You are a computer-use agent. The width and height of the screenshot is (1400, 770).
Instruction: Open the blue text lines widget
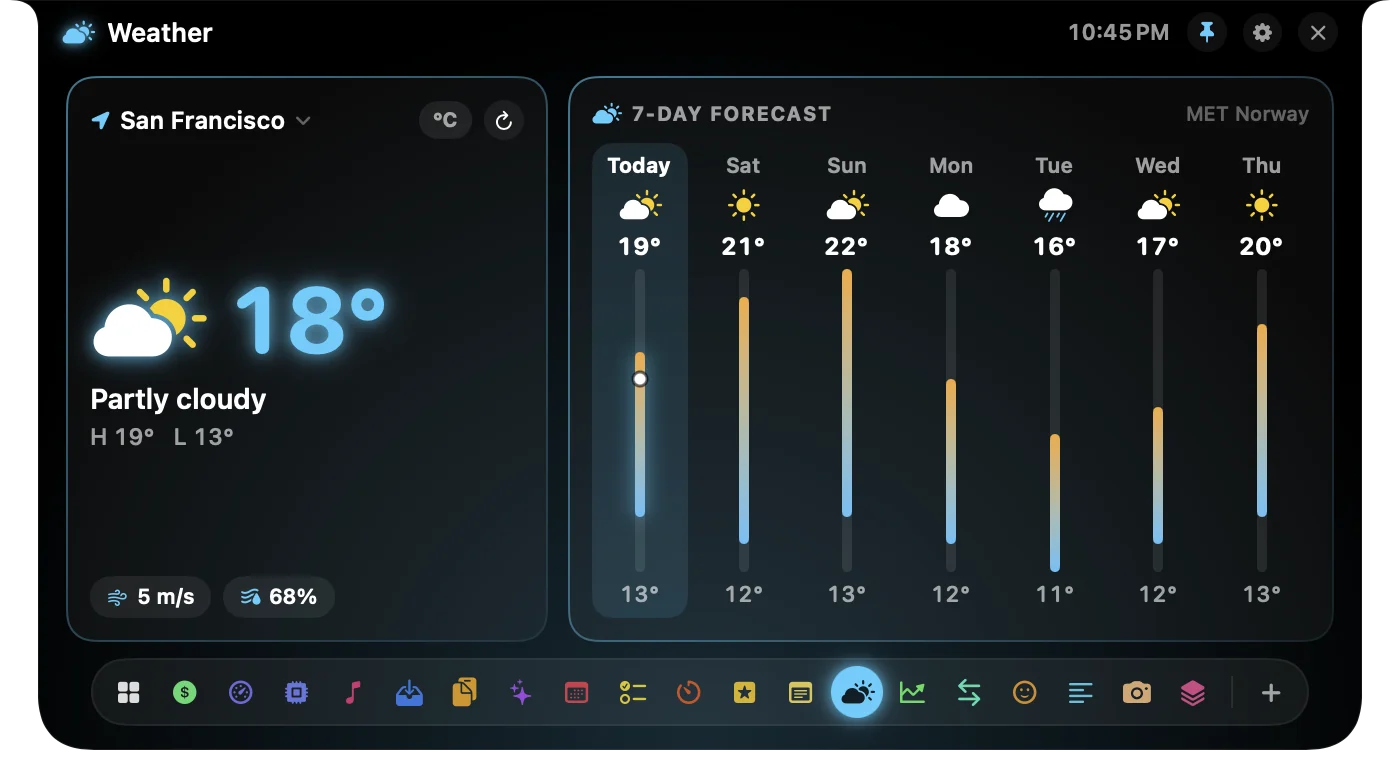coord(1080,692)
